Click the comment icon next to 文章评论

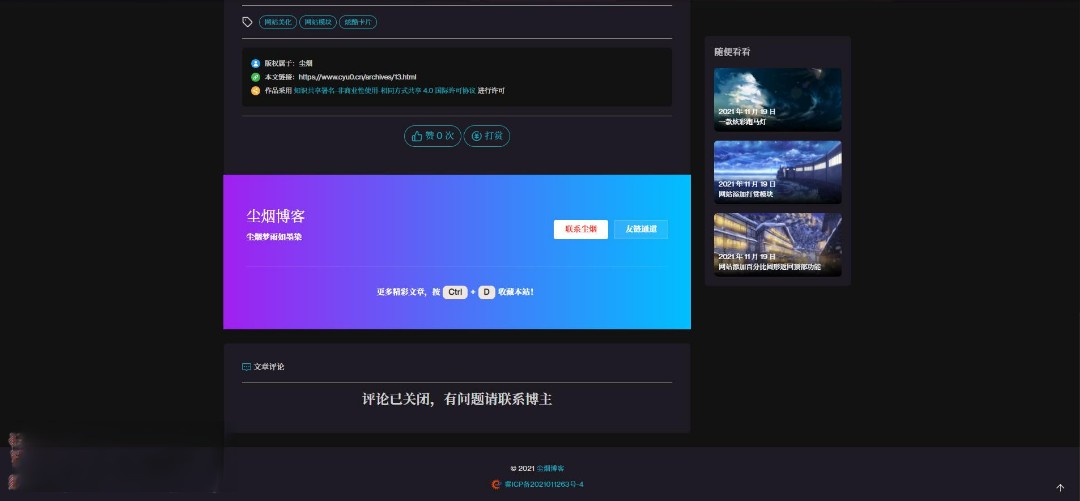click(x=247, y=367)
